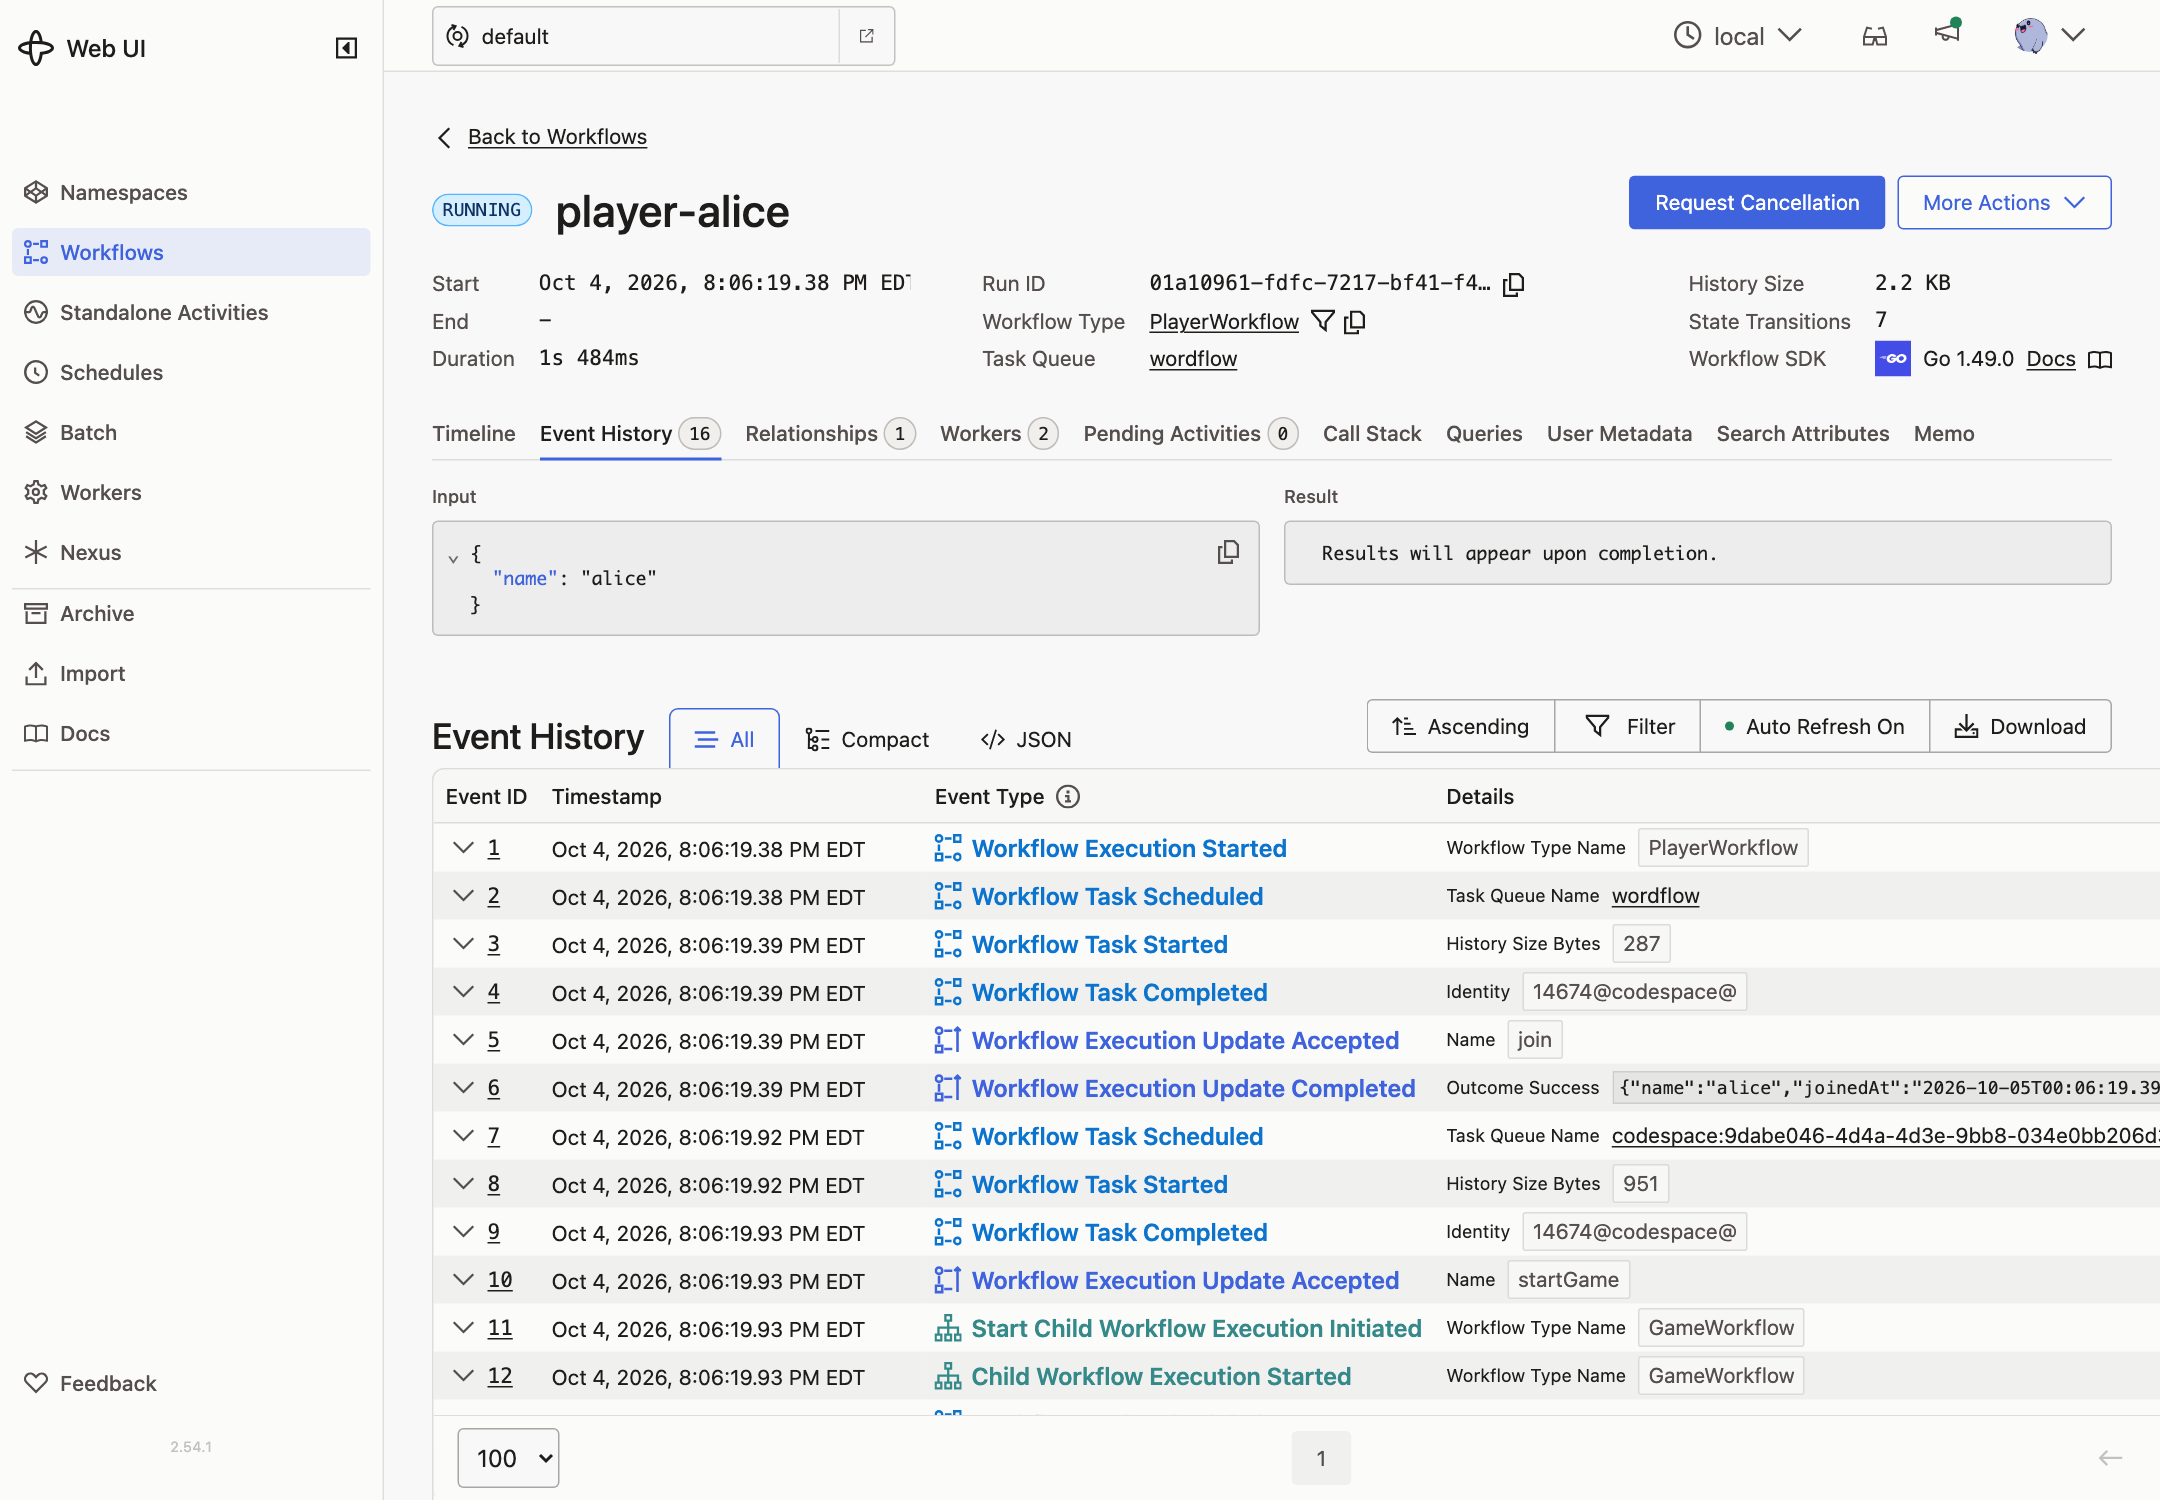
Task: Open Nexus in the sidebar
Action: pos(191,552)
